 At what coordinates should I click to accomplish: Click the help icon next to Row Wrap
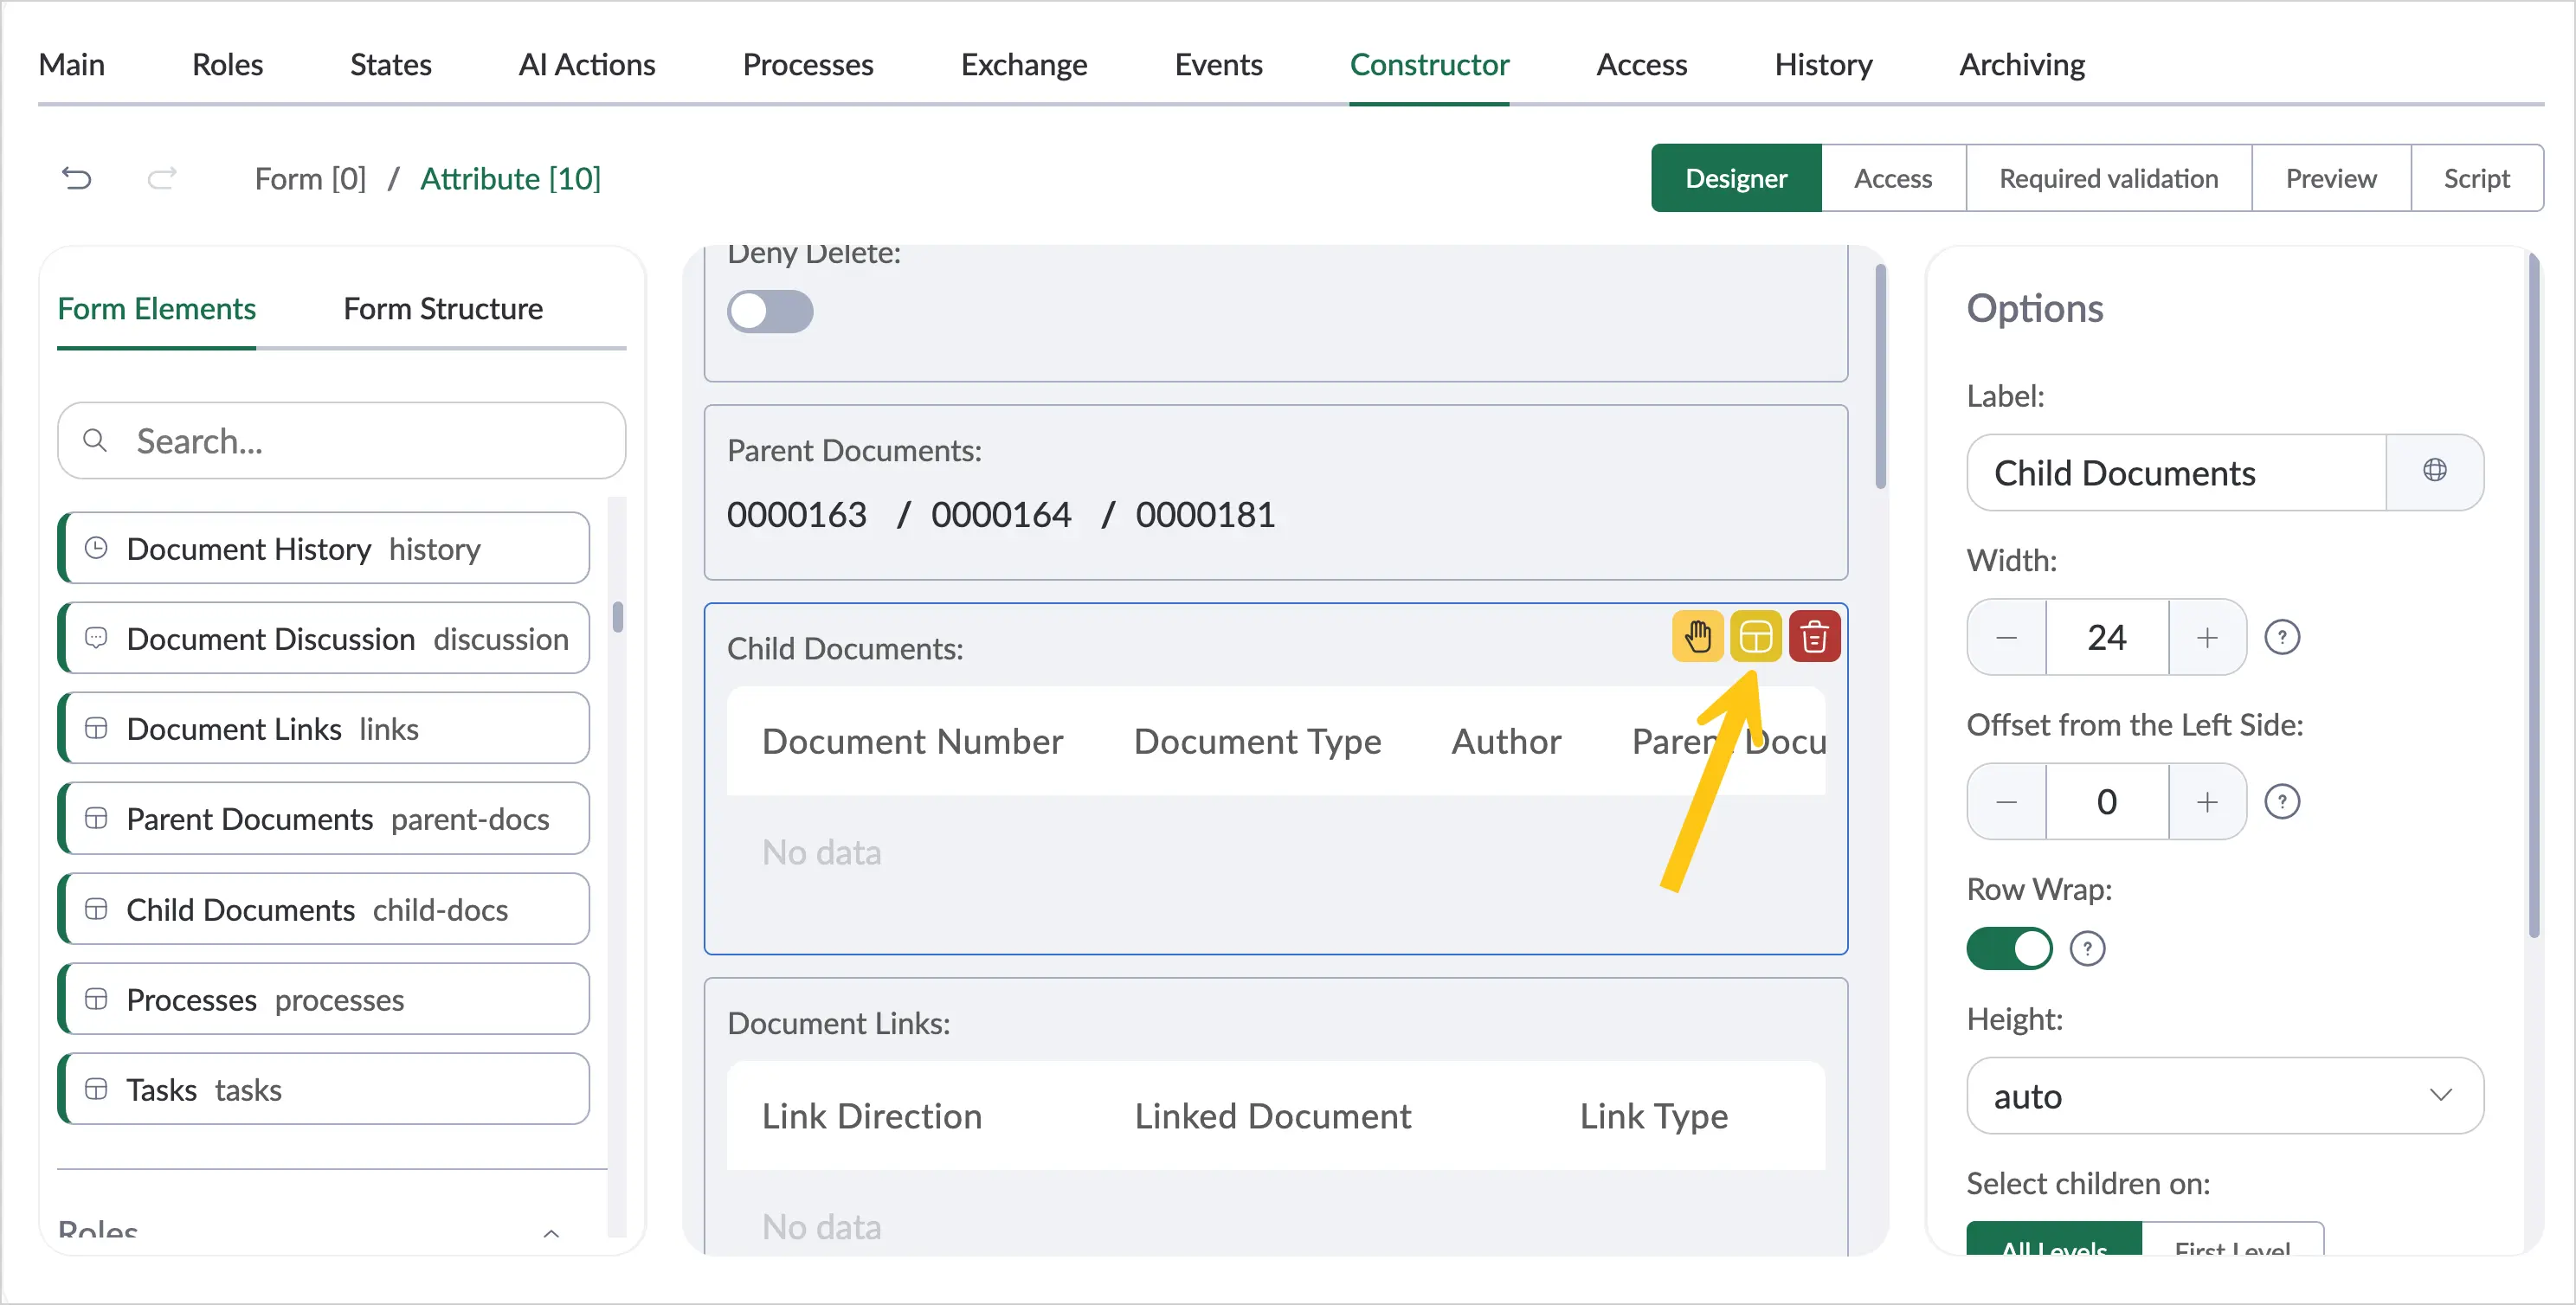coord(2086,948)
